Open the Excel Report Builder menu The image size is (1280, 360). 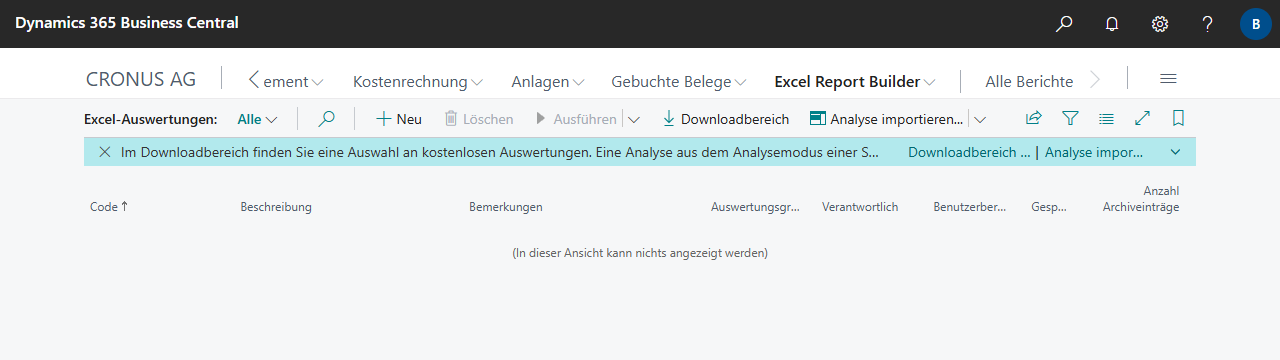tap(855, 81)
